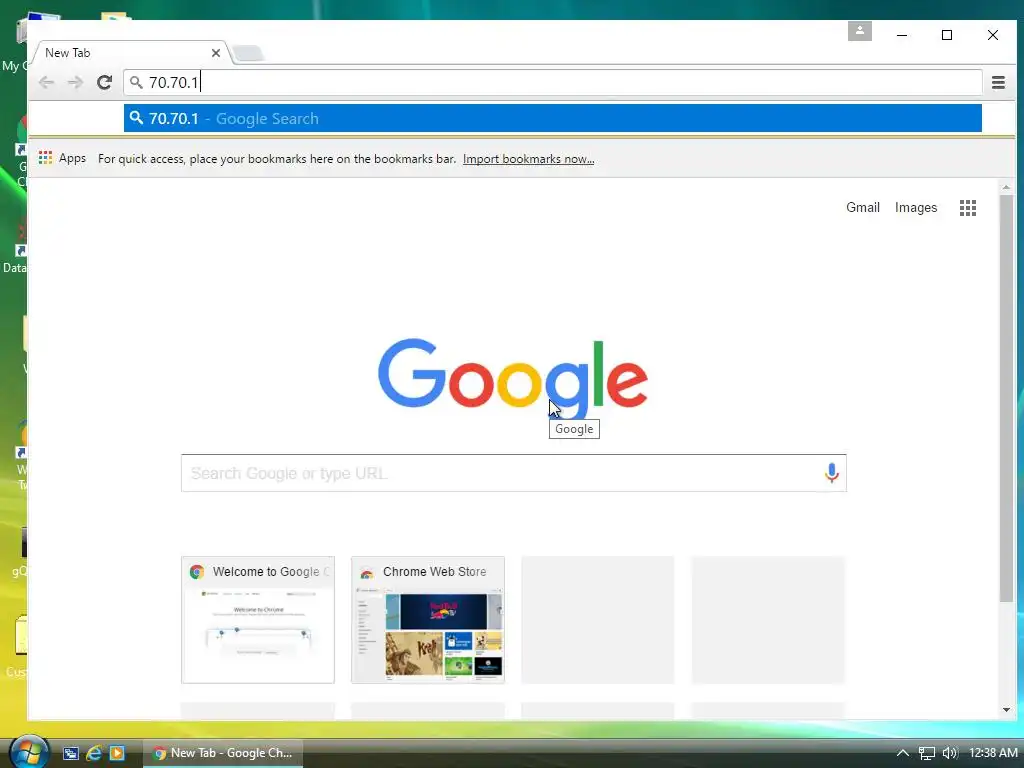Open a new tab with the tab button

click(249, 53)
